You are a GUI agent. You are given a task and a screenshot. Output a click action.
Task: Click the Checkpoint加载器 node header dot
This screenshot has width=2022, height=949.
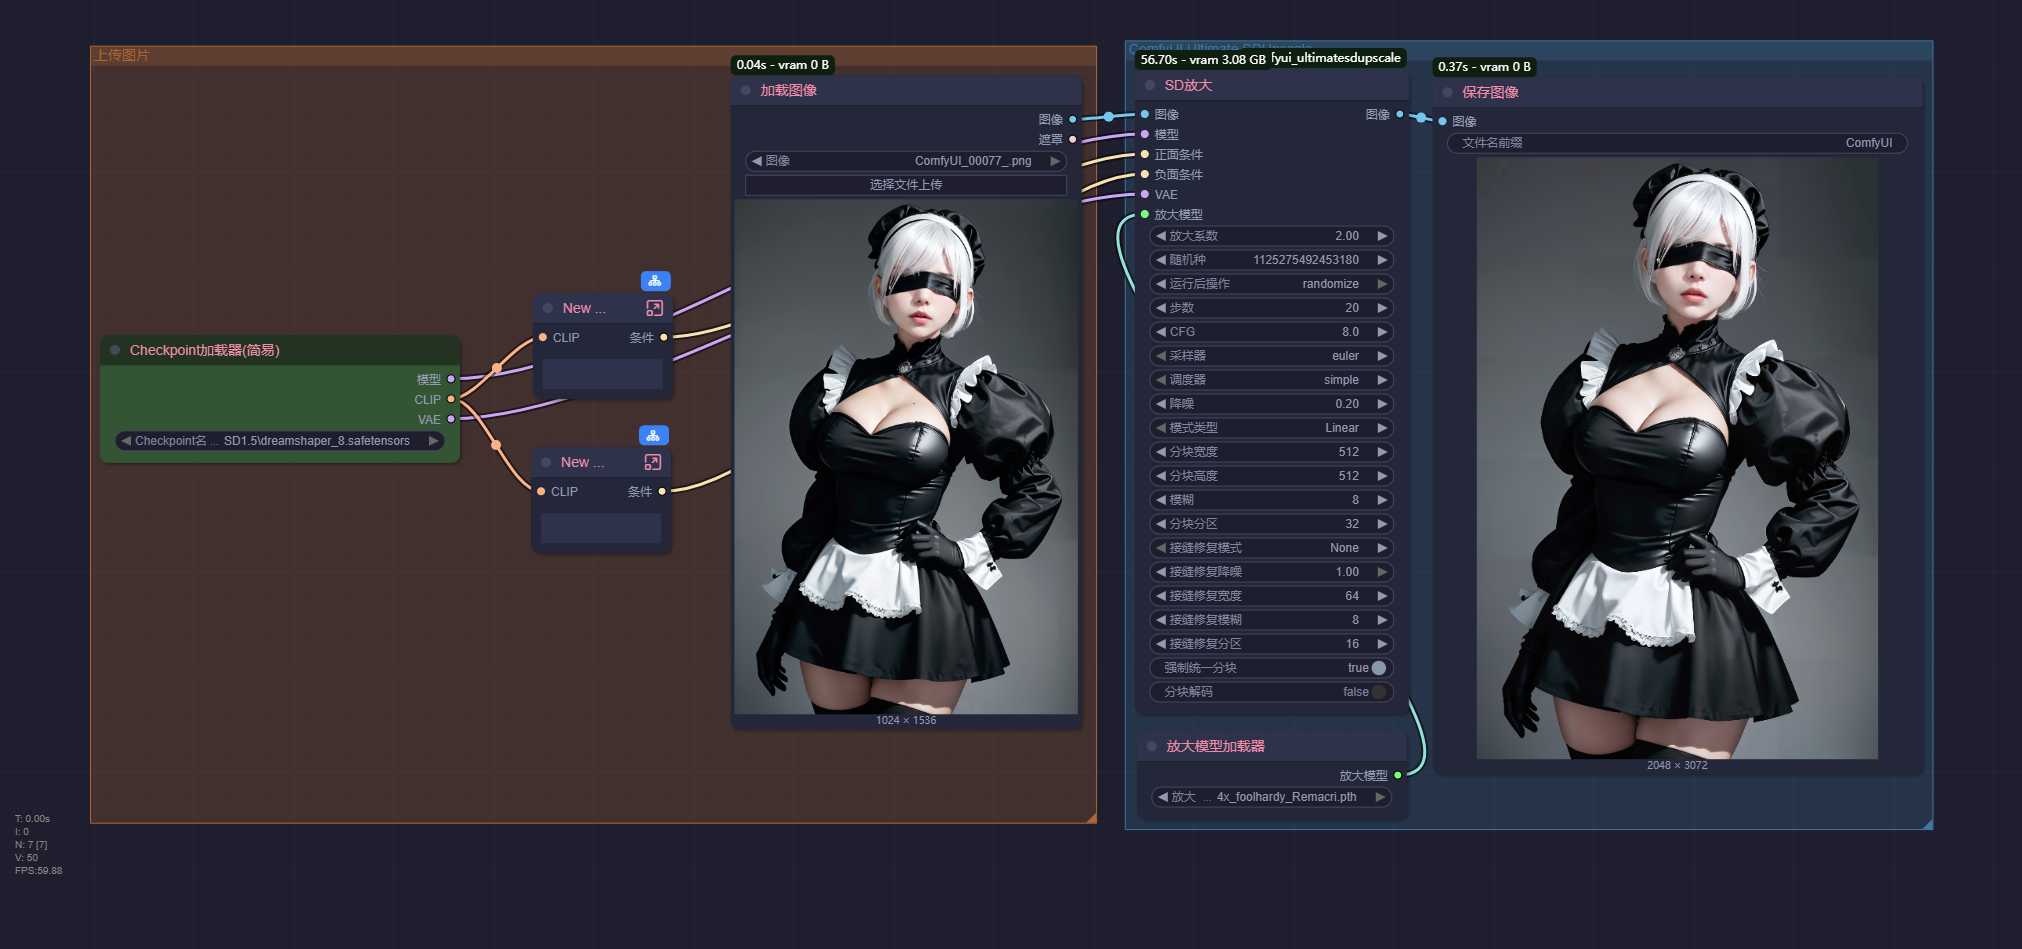tap(115, 350)
